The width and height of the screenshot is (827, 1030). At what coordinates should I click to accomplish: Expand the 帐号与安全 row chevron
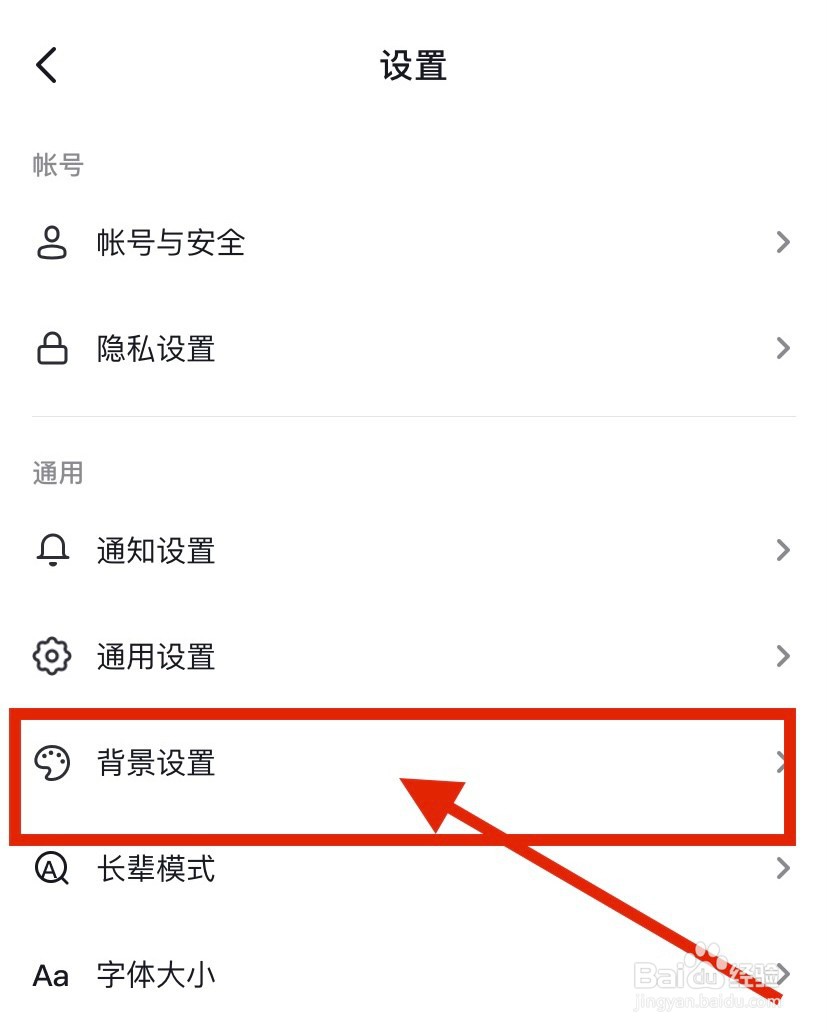coord(782,242)
